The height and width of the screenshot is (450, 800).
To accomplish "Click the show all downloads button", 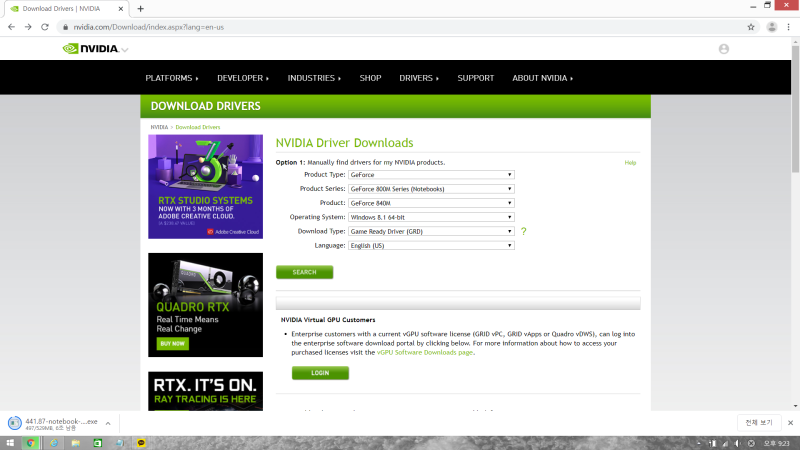I will click(x=759, y=422).
